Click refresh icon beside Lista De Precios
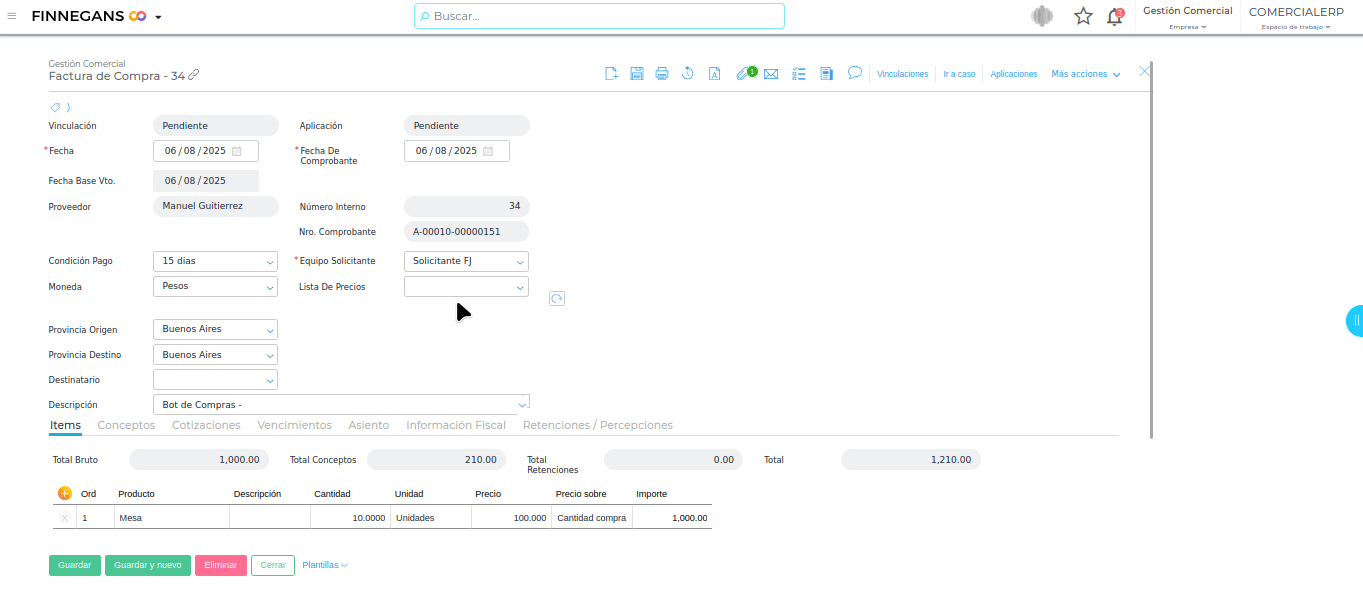 tap(557, 298)
